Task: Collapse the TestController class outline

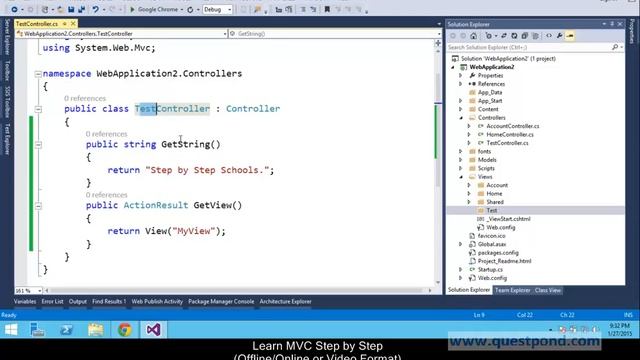Action: (38, 109)
